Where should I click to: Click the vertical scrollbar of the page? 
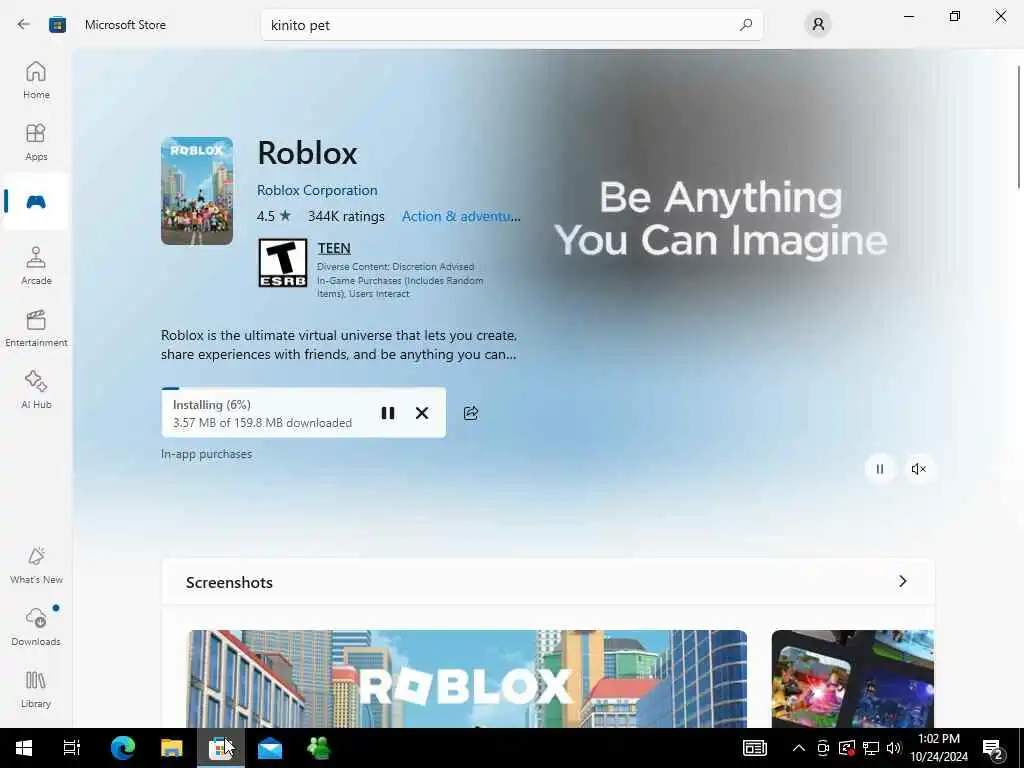coord(1018,128)
